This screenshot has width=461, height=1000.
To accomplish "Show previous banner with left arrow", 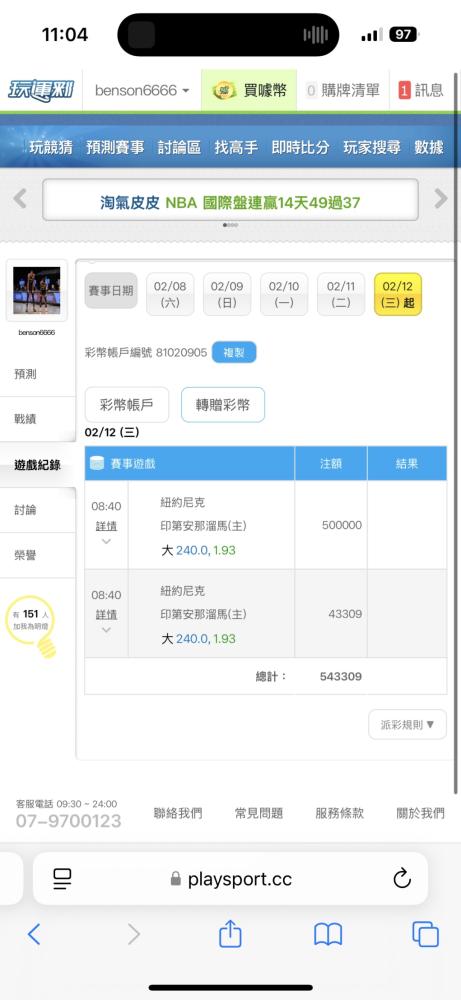I will pos(20,199).
